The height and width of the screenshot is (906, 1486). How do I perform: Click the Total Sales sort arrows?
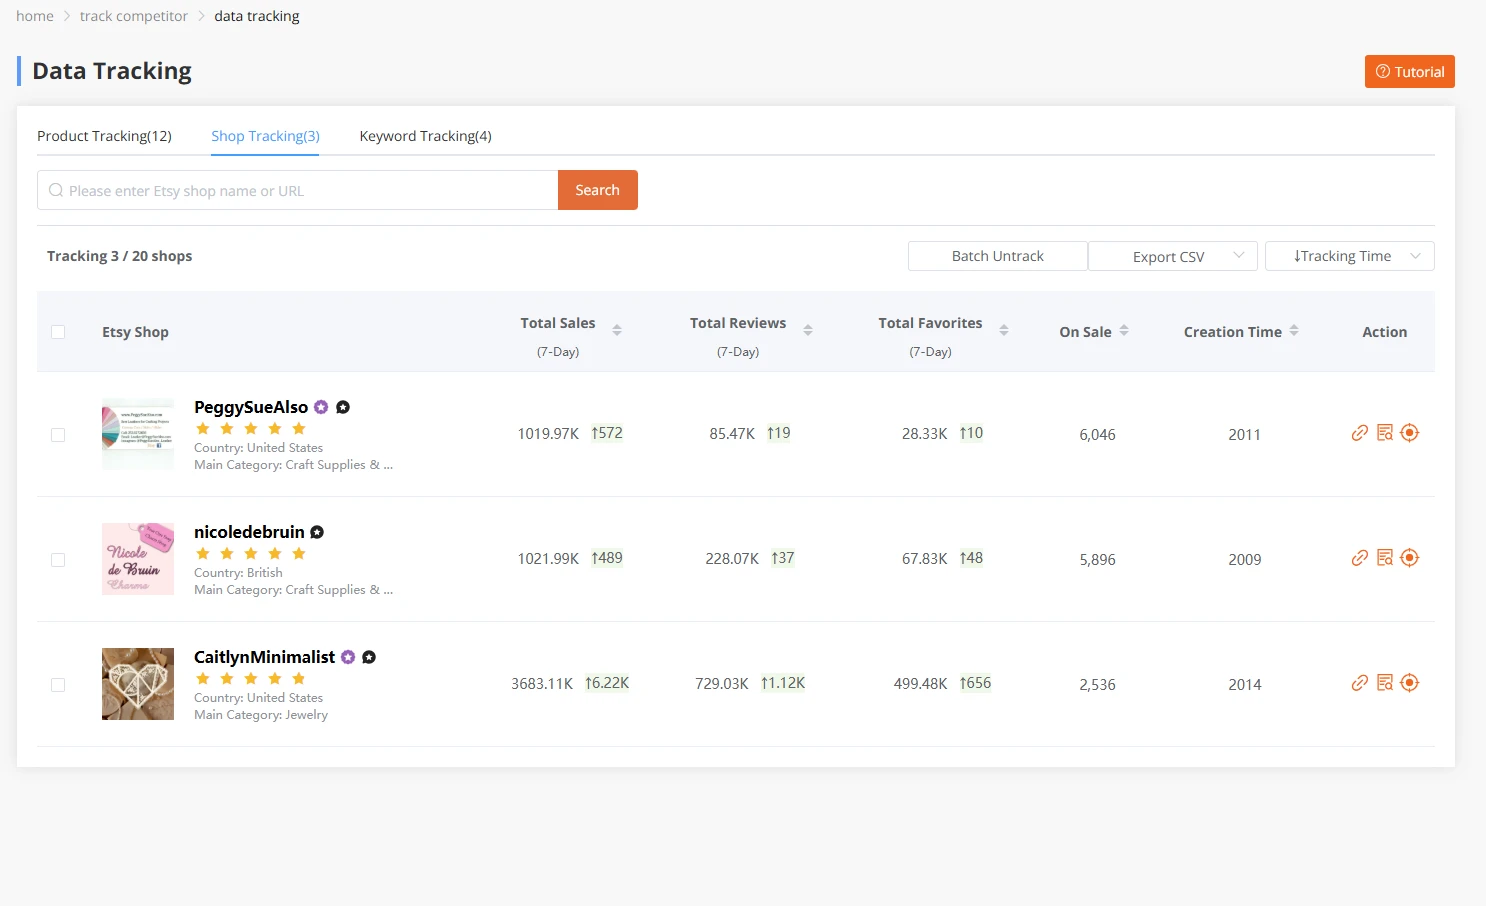pyautogui.click(x=617, y=328)
